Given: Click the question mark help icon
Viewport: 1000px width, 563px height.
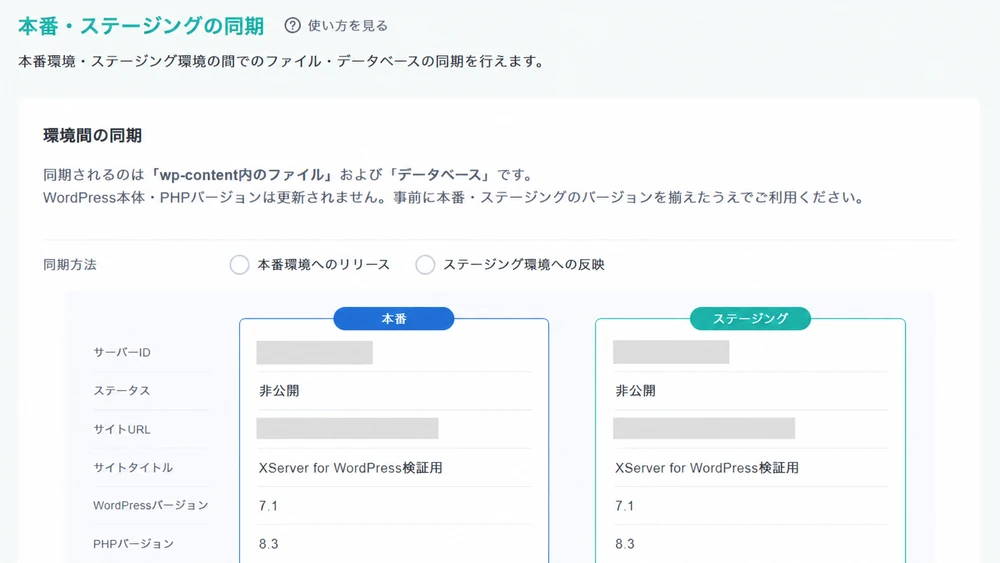Looking at the screenshot, I should click(x=292, y=26).
